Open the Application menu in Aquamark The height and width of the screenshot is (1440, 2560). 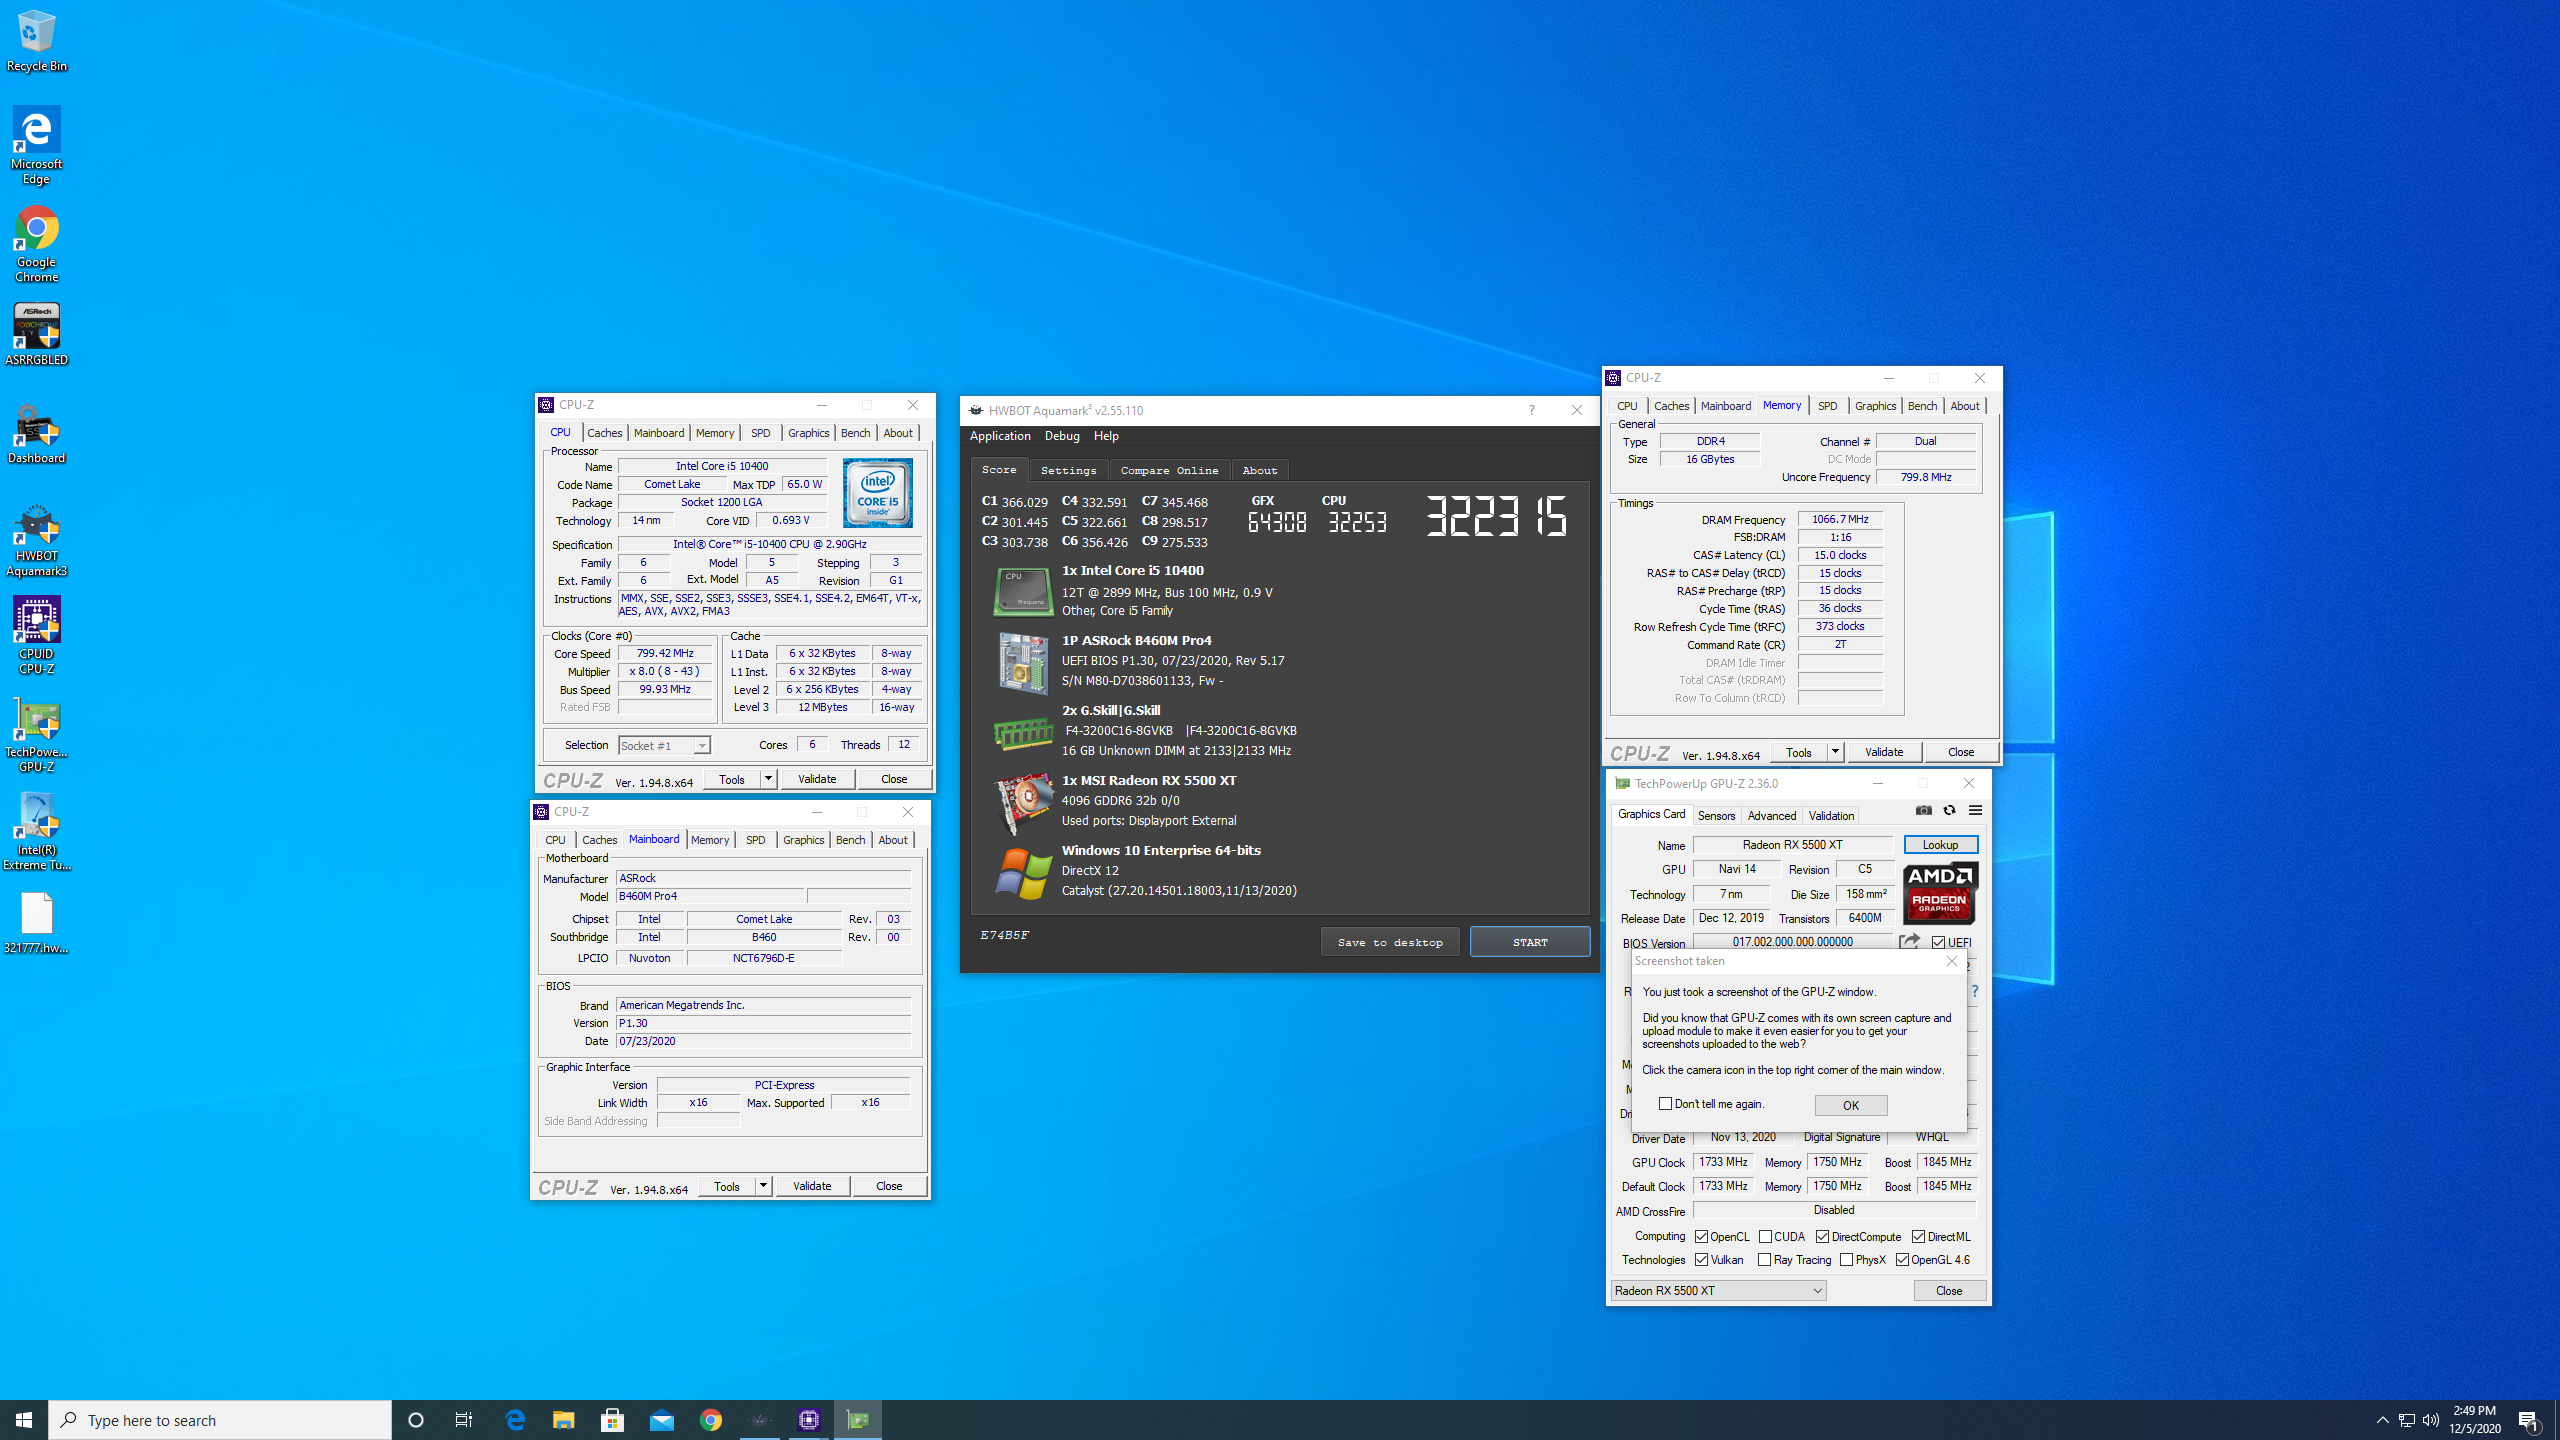pos(999,436)
